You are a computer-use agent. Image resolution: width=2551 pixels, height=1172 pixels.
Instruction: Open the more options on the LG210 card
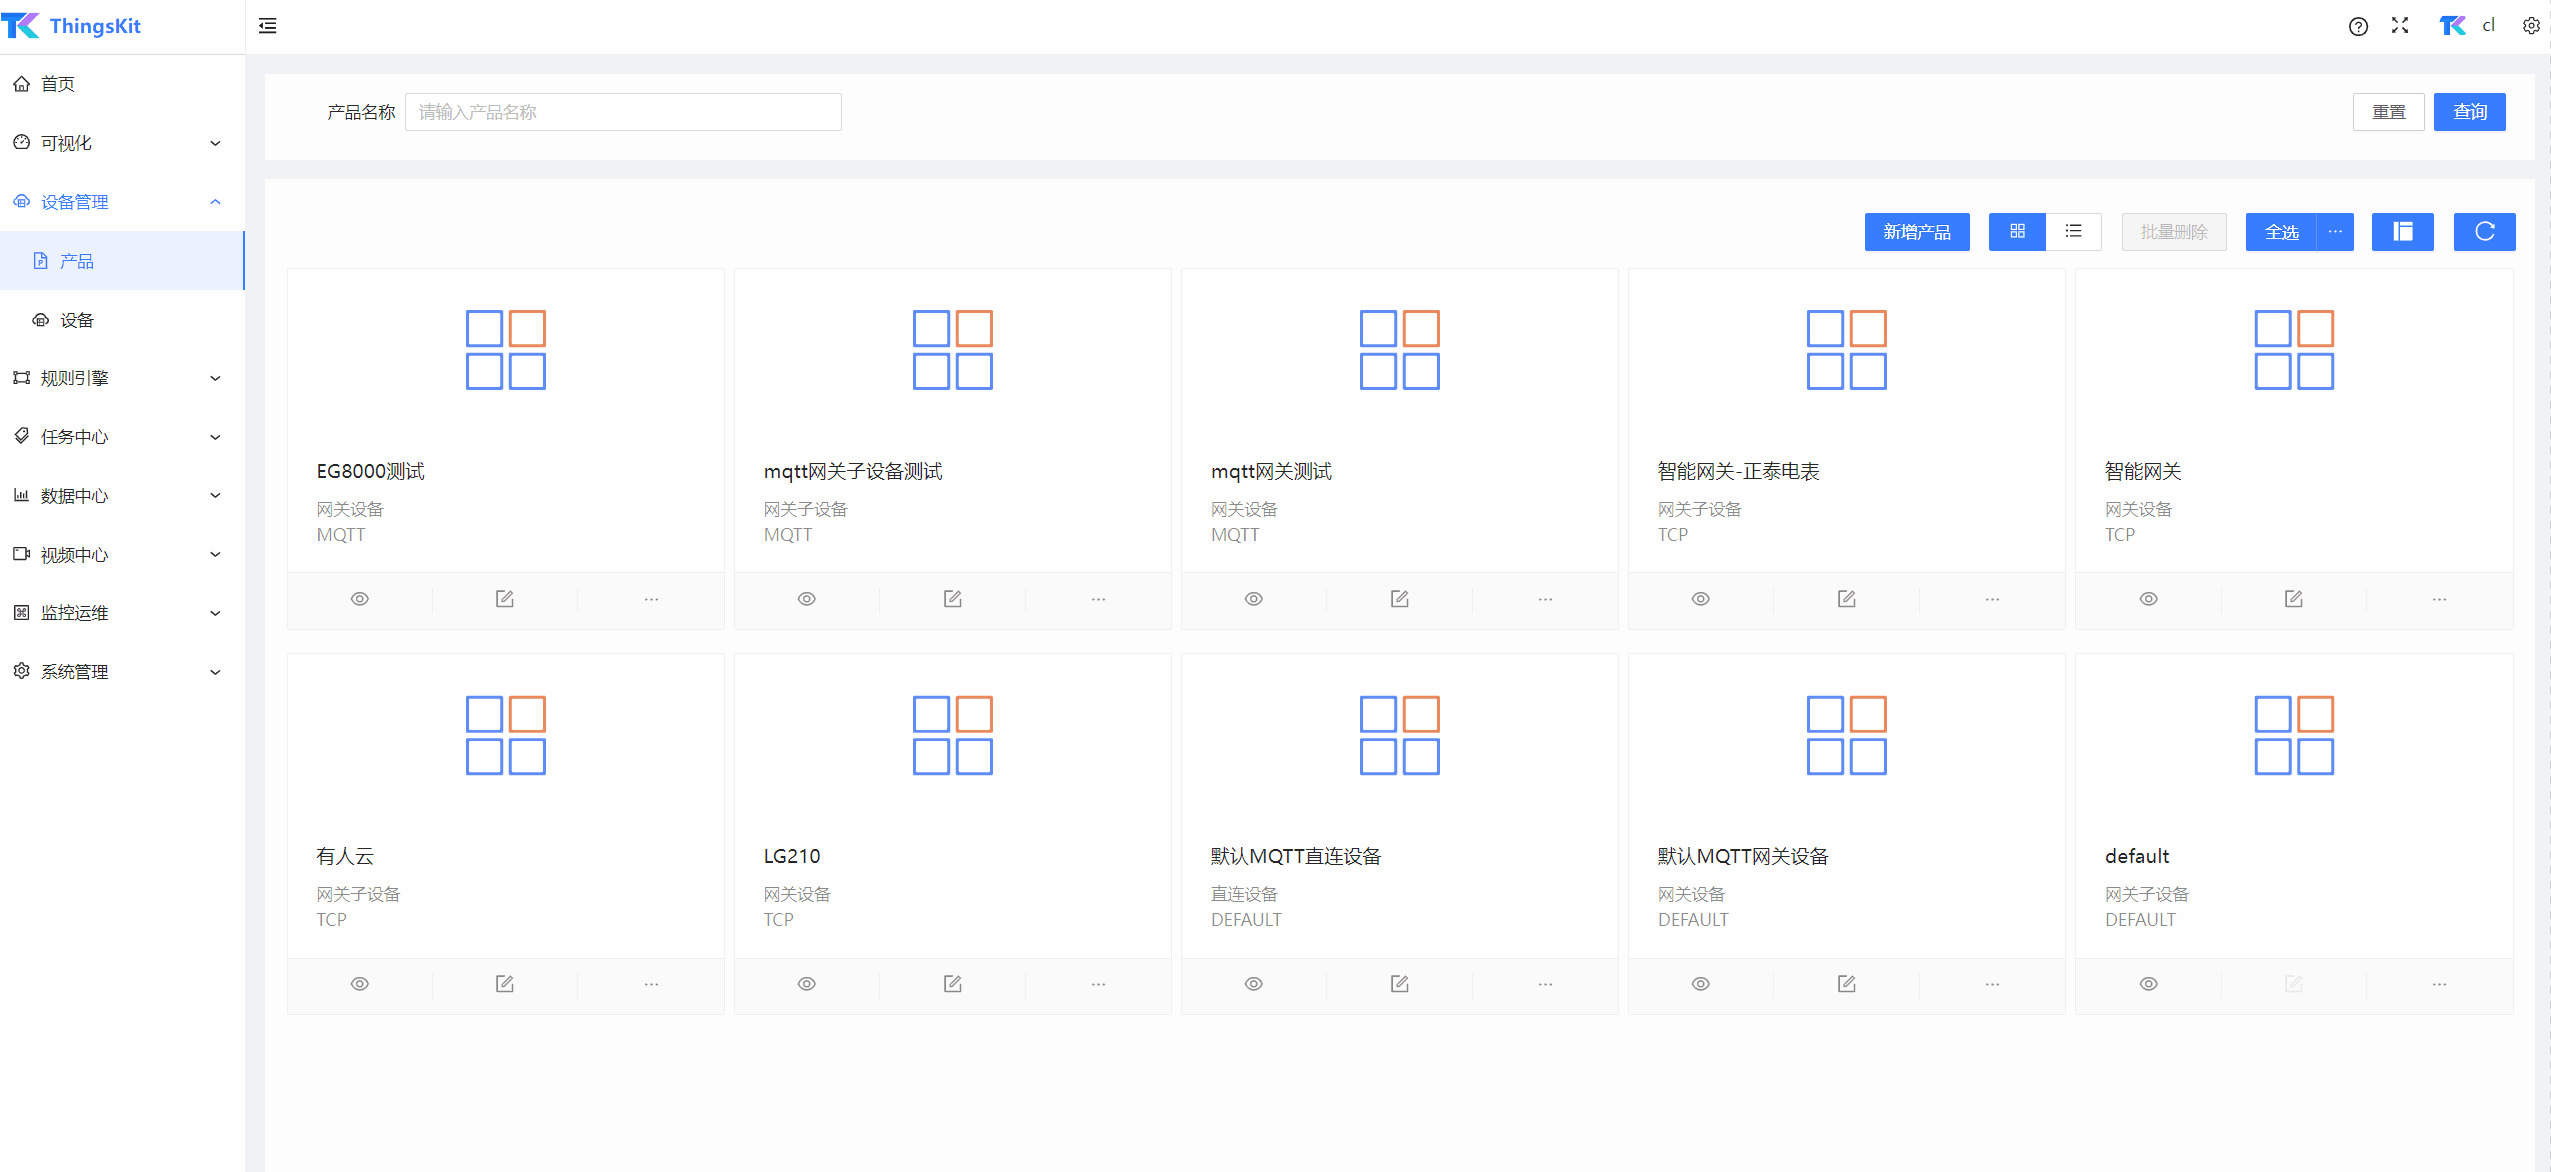point(1098,984)
